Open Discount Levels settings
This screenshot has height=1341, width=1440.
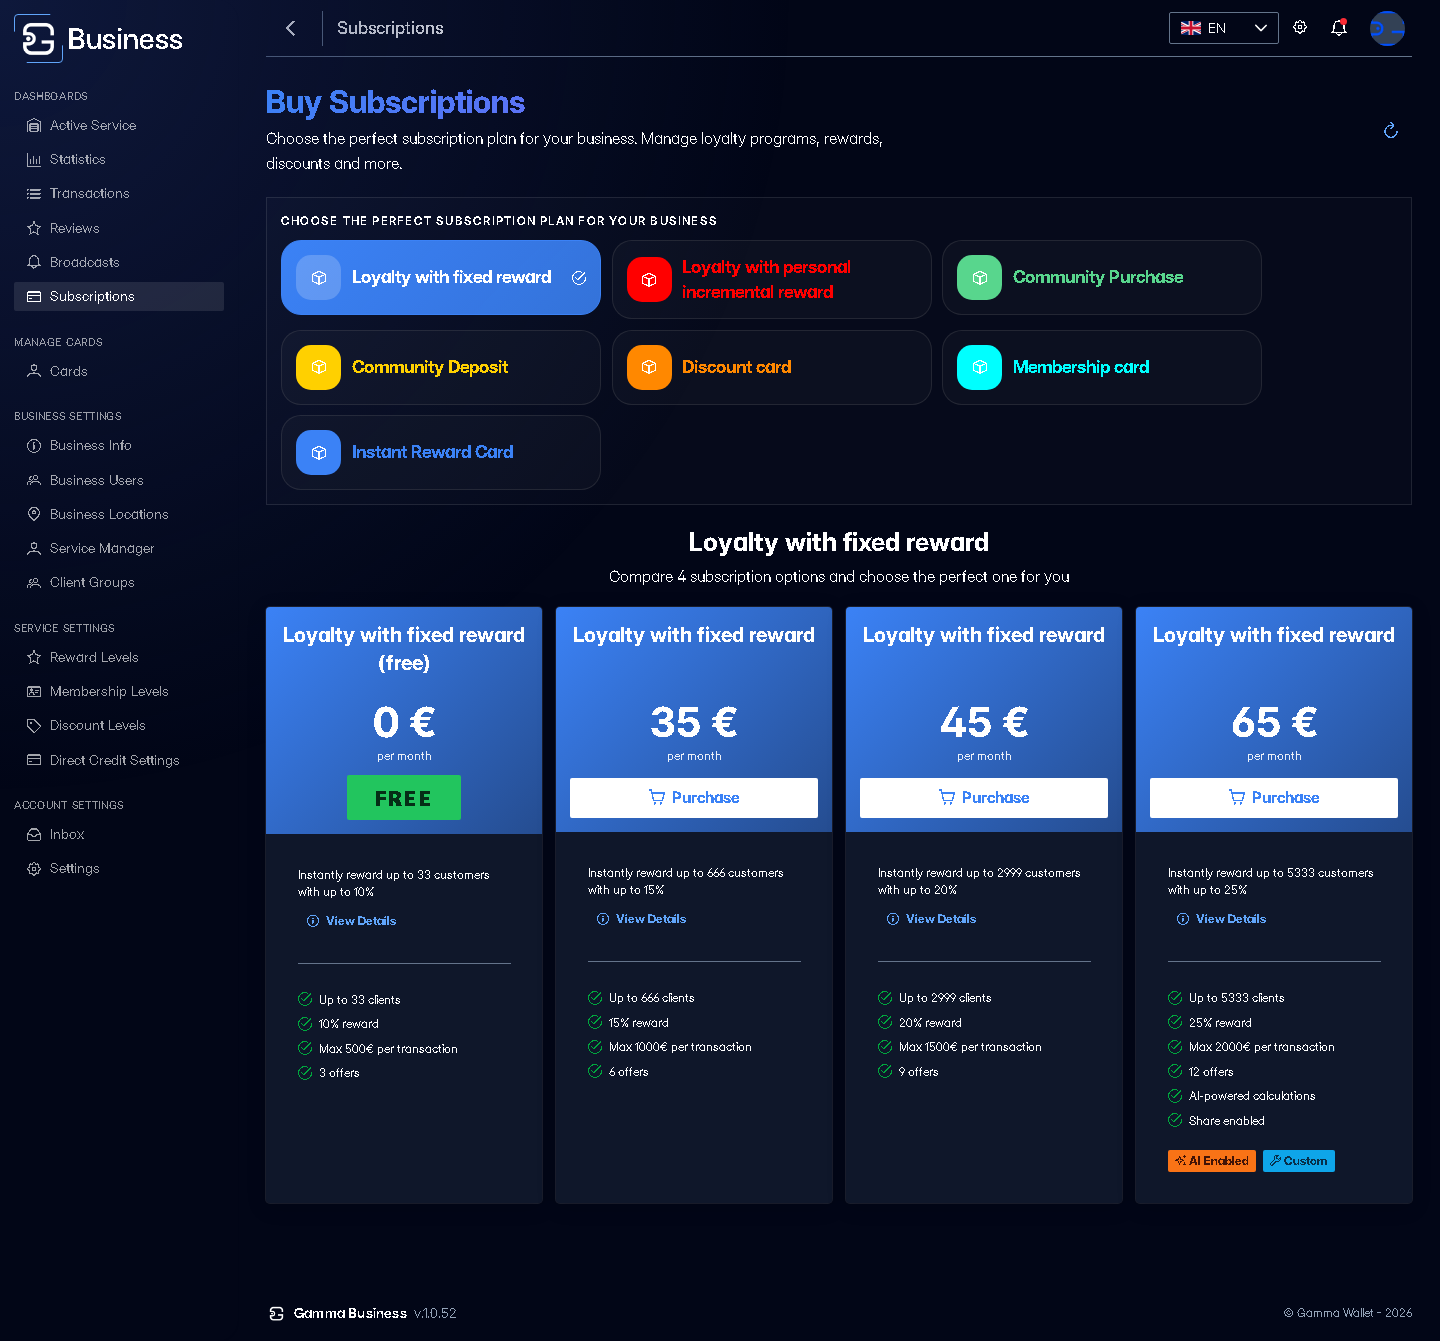coord(119,725)
